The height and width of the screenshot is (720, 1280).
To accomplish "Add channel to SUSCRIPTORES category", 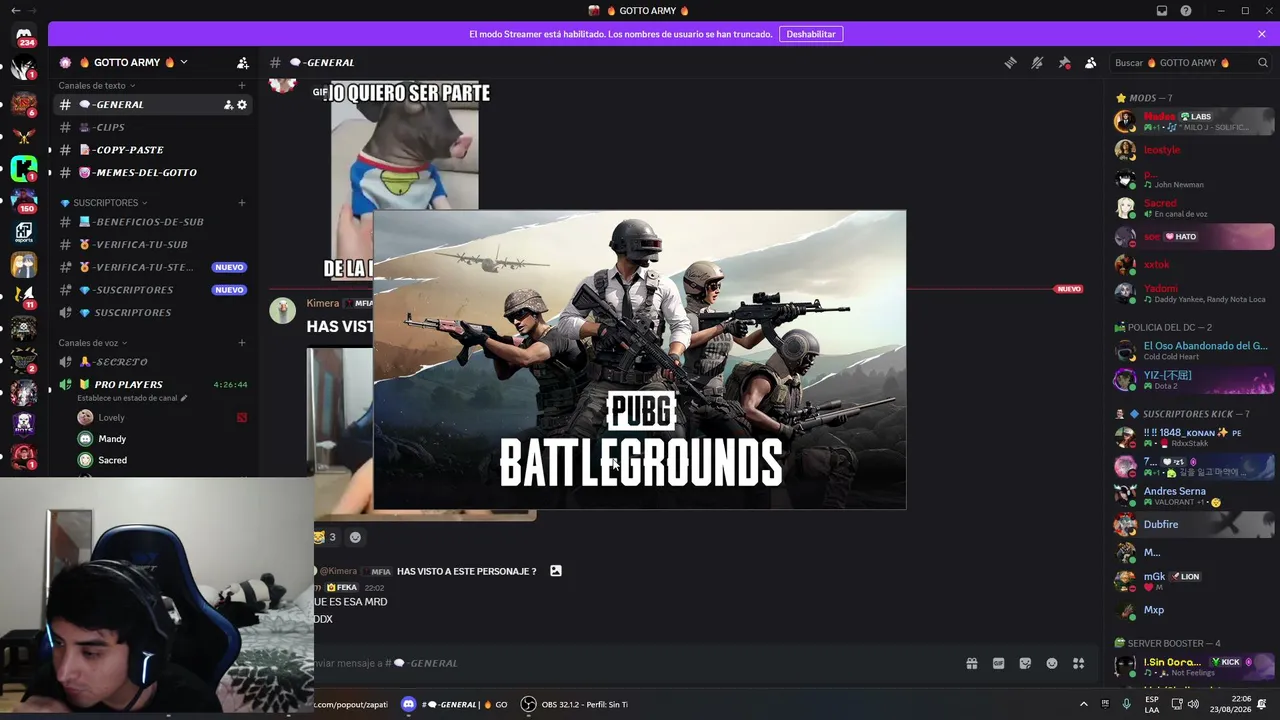I will click(241, 203).
